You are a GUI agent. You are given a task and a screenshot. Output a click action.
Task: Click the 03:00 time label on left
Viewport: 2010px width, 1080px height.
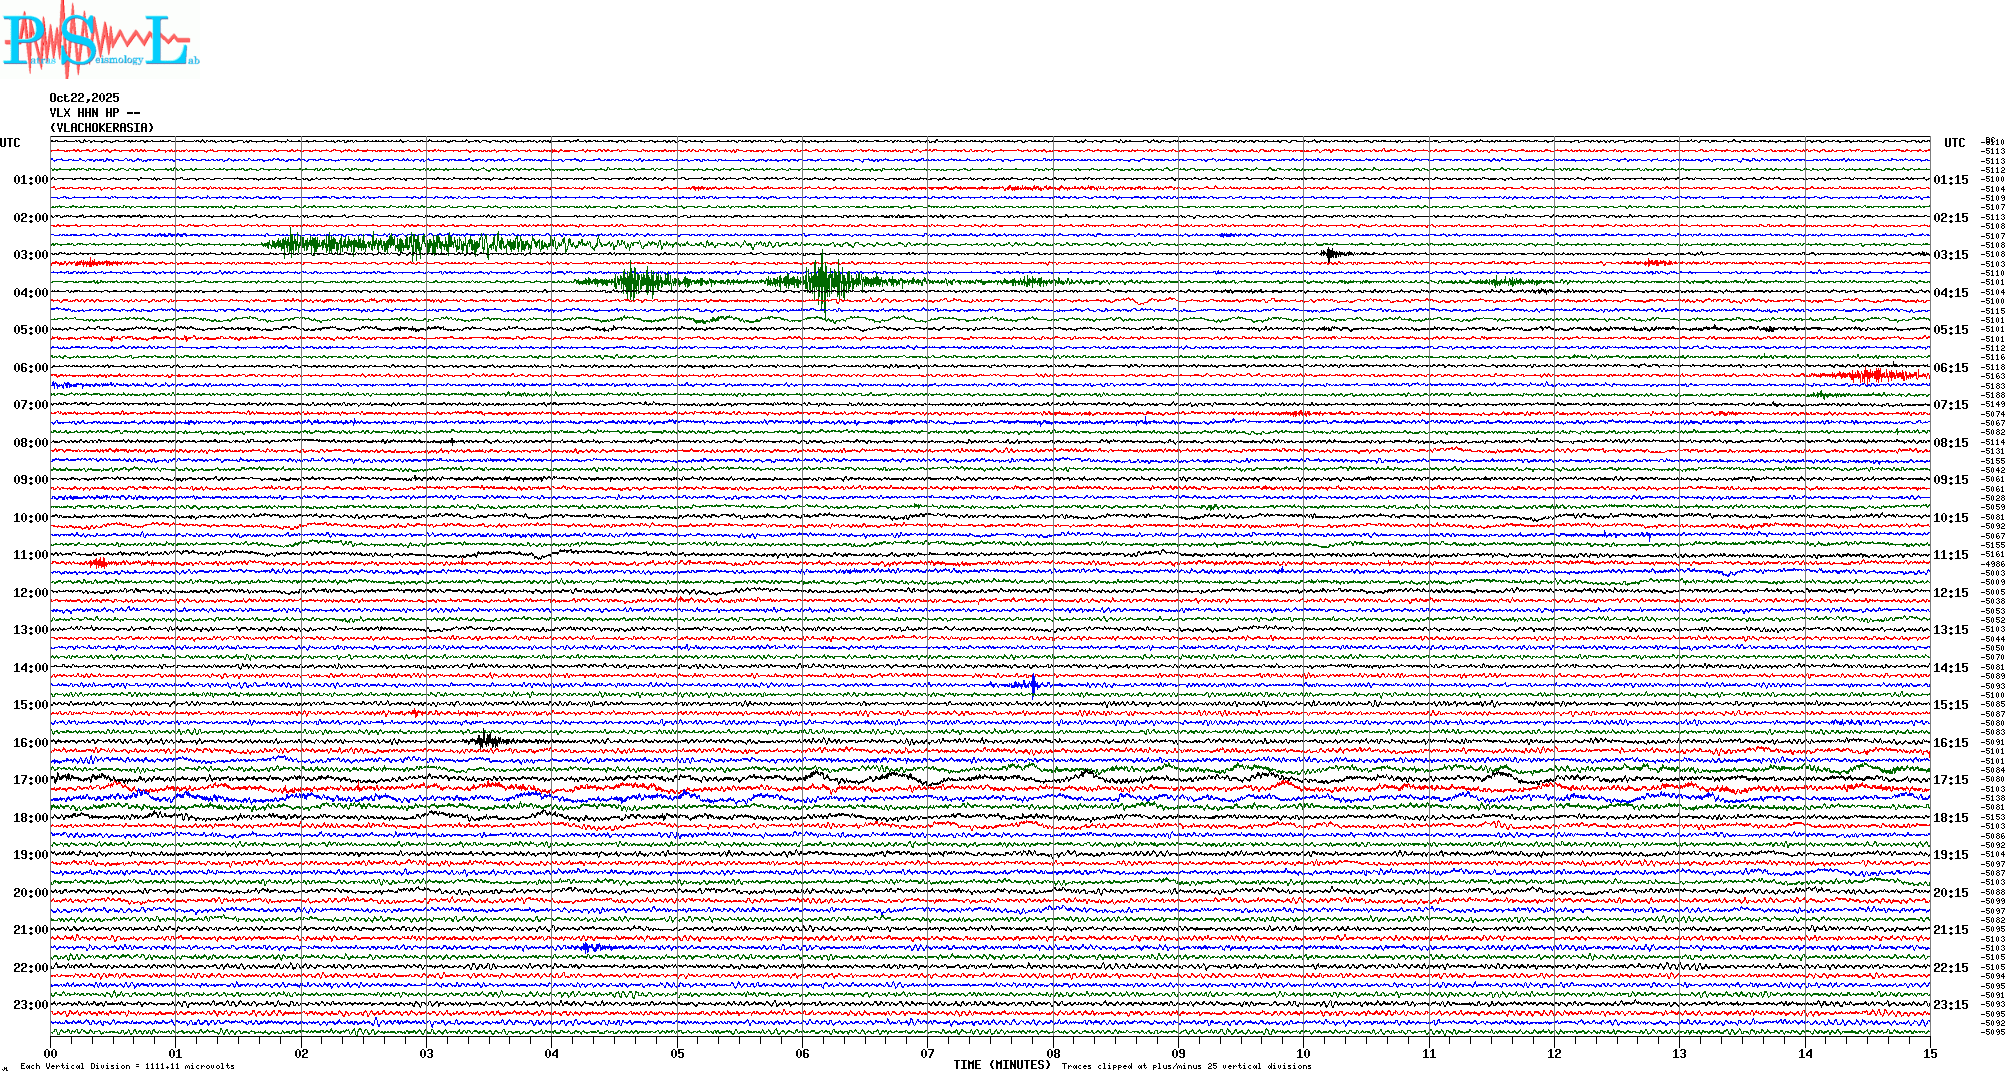[30, 255]
